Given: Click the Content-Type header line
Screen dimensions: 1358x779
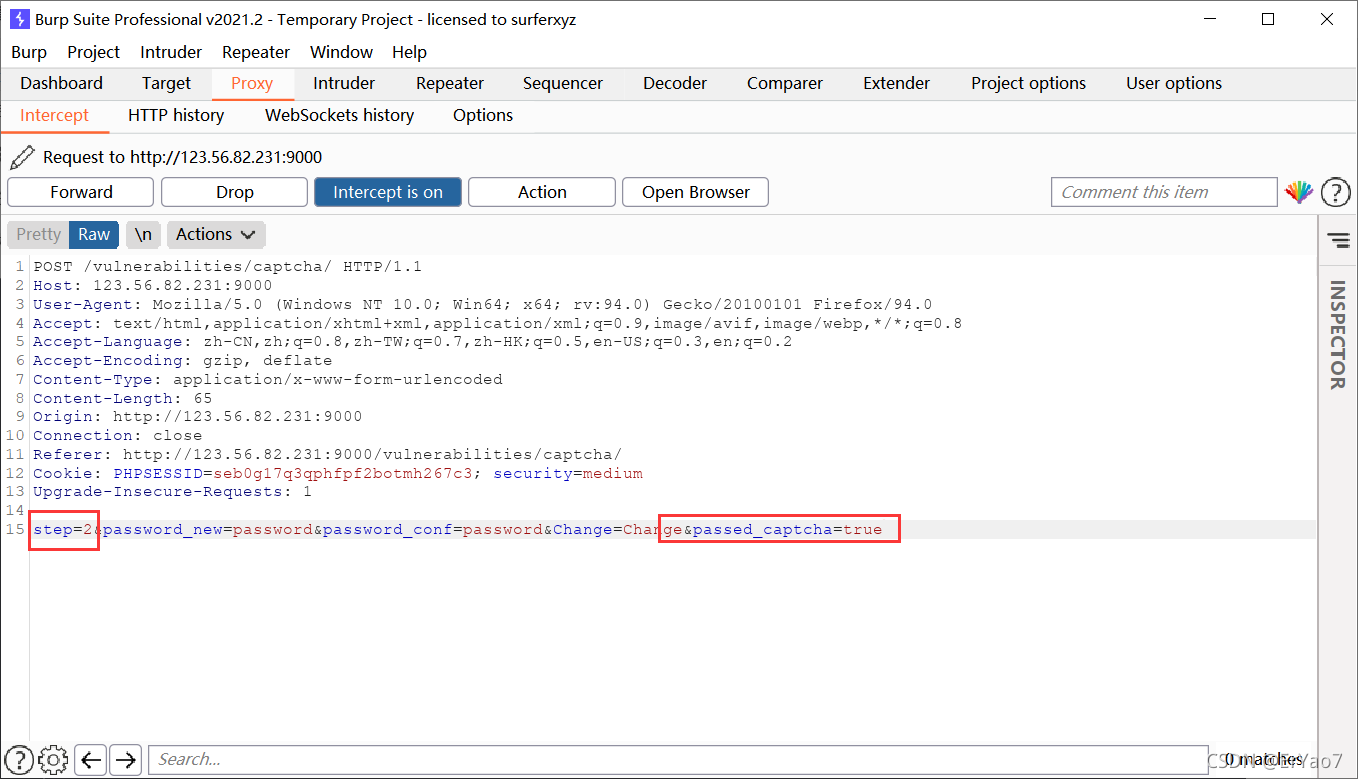Looking at the screenshot, I should pos(268,379).
